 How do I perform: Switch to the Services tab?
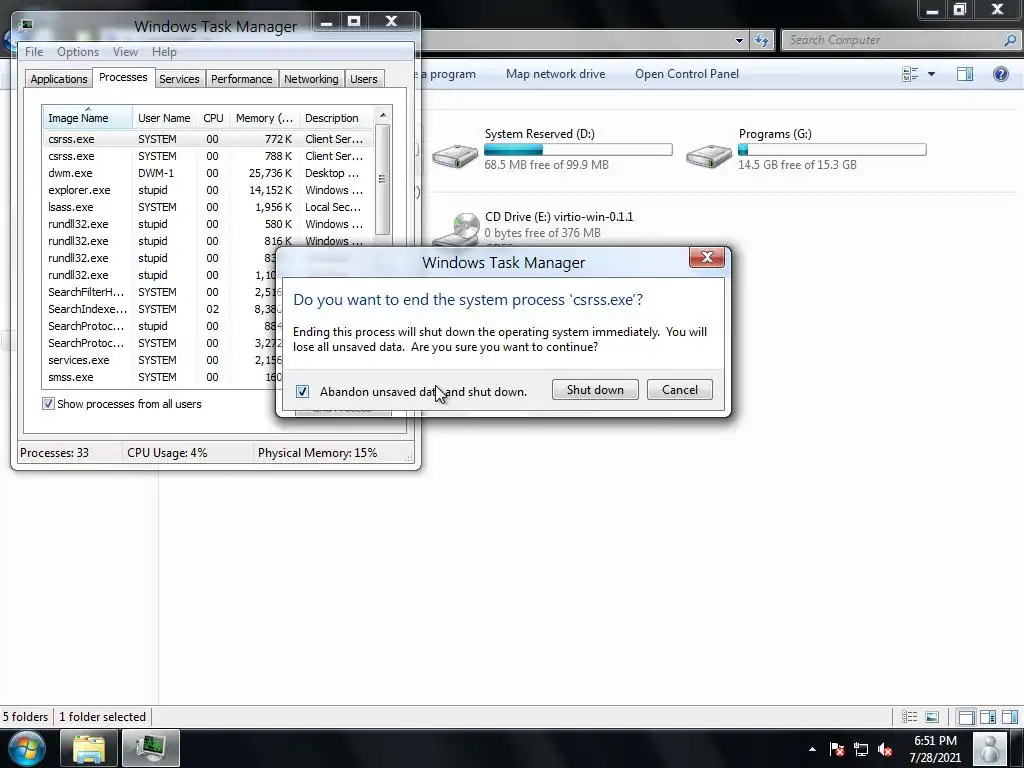(x=179, y=79)
